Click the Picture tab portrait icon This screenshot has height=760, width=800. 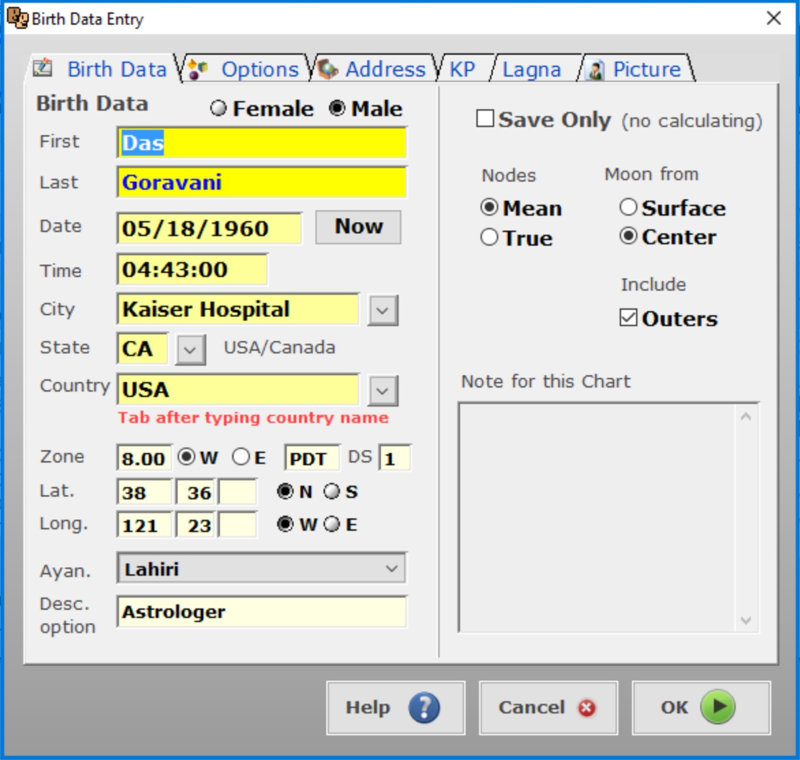[x=596, y=70]
